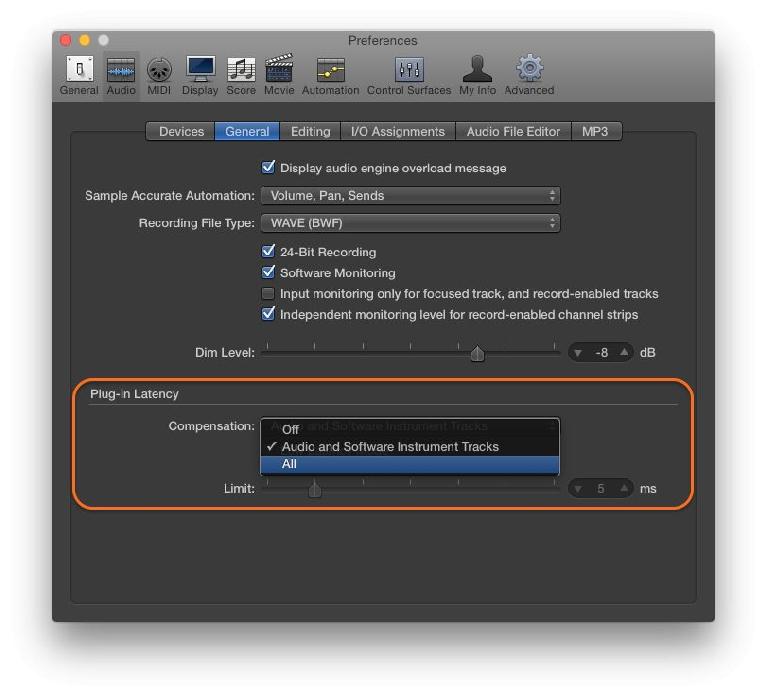
Task: Increase Limit ms with up arrow
Action: point(624,488)
